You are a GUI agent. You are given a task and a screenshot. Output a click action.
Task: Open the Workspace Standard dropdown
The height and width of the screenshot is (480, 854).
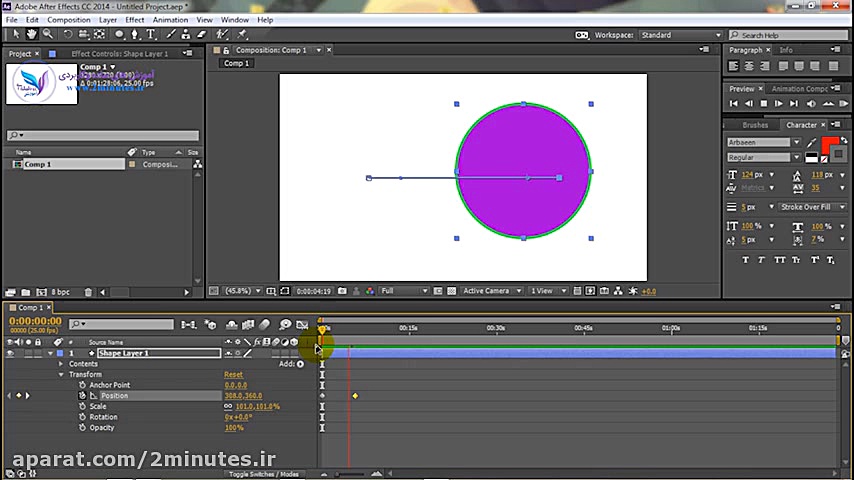(x=680, y=35)
